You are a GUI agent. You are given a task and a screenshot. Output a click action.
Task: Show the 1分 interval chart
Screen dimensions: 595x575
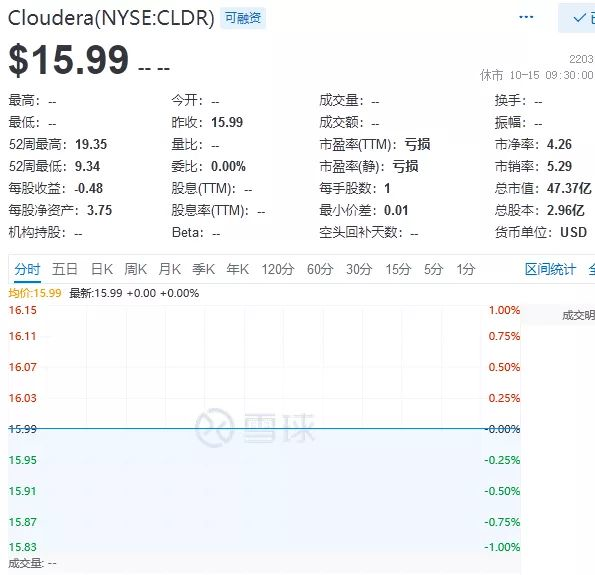click(466, 269)
